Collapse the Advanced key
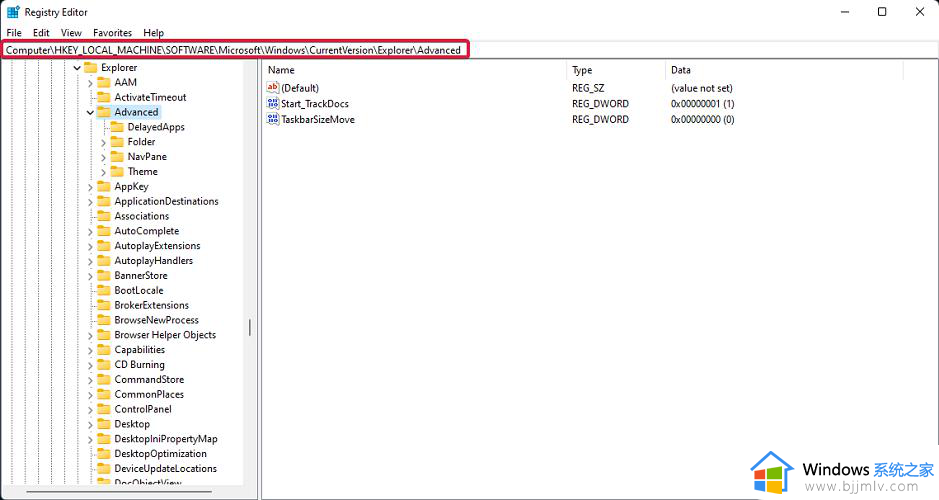Image resolution: width=939 pixels, height=500 pixels. tap(90, 113)
